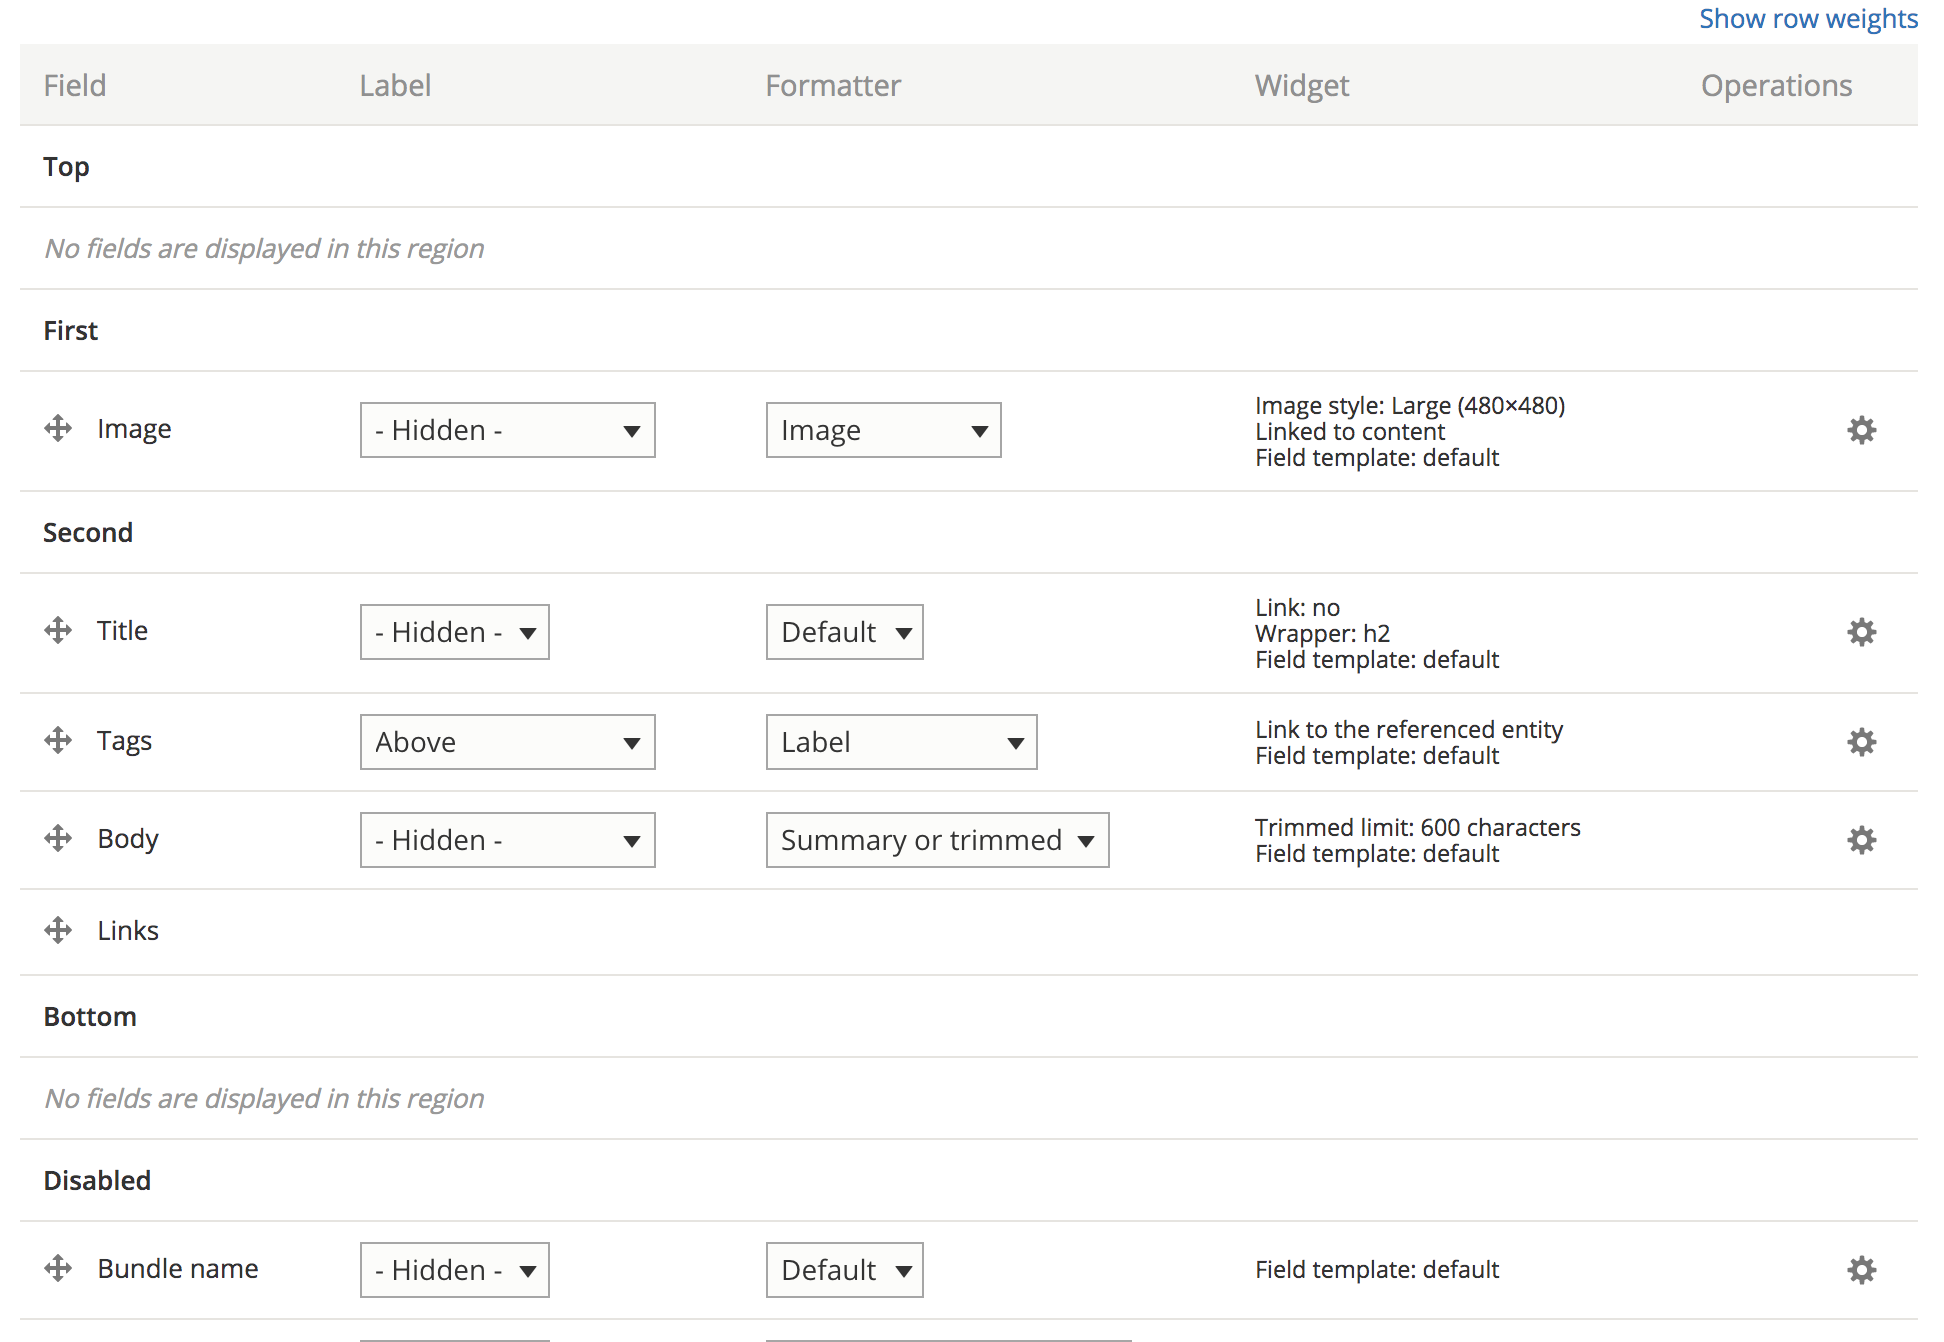Click gear icon for Bundle name
This screenshot has height=1342, width=1944.
1861,1271
